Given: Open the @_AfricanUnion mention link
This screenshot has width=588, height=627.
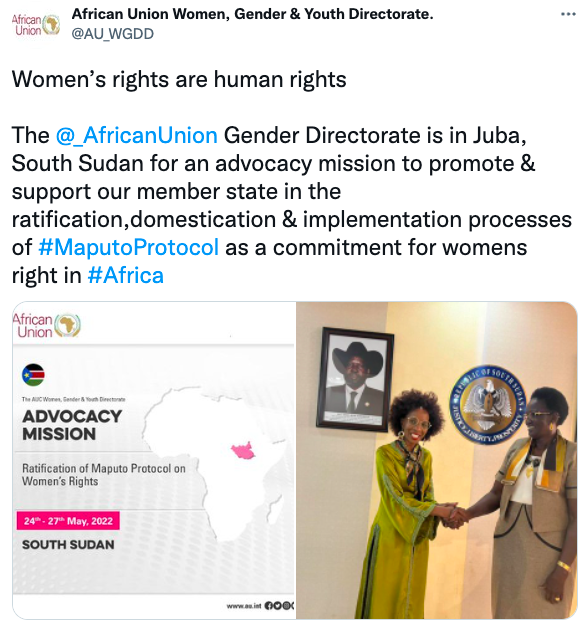Looking at the screenshot, I should point(136,135).
